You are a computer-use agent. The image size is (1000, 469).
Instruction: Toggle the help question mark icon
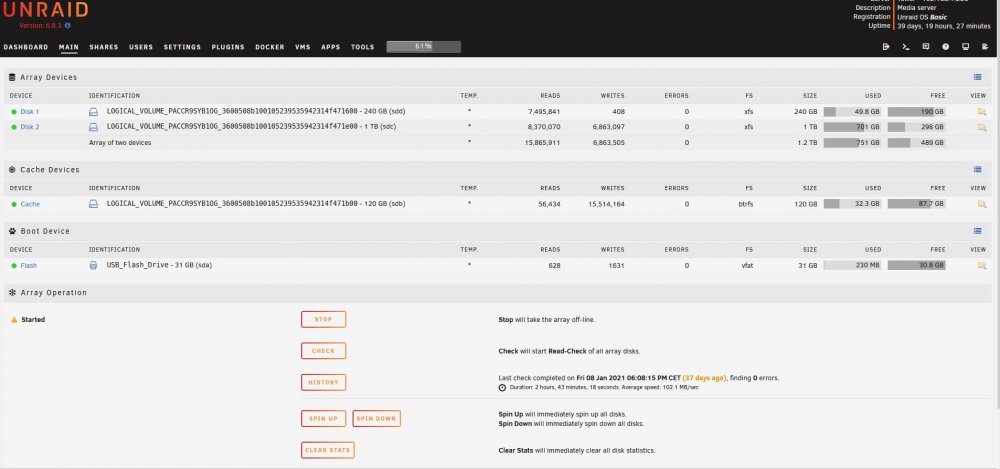(946, 47)
